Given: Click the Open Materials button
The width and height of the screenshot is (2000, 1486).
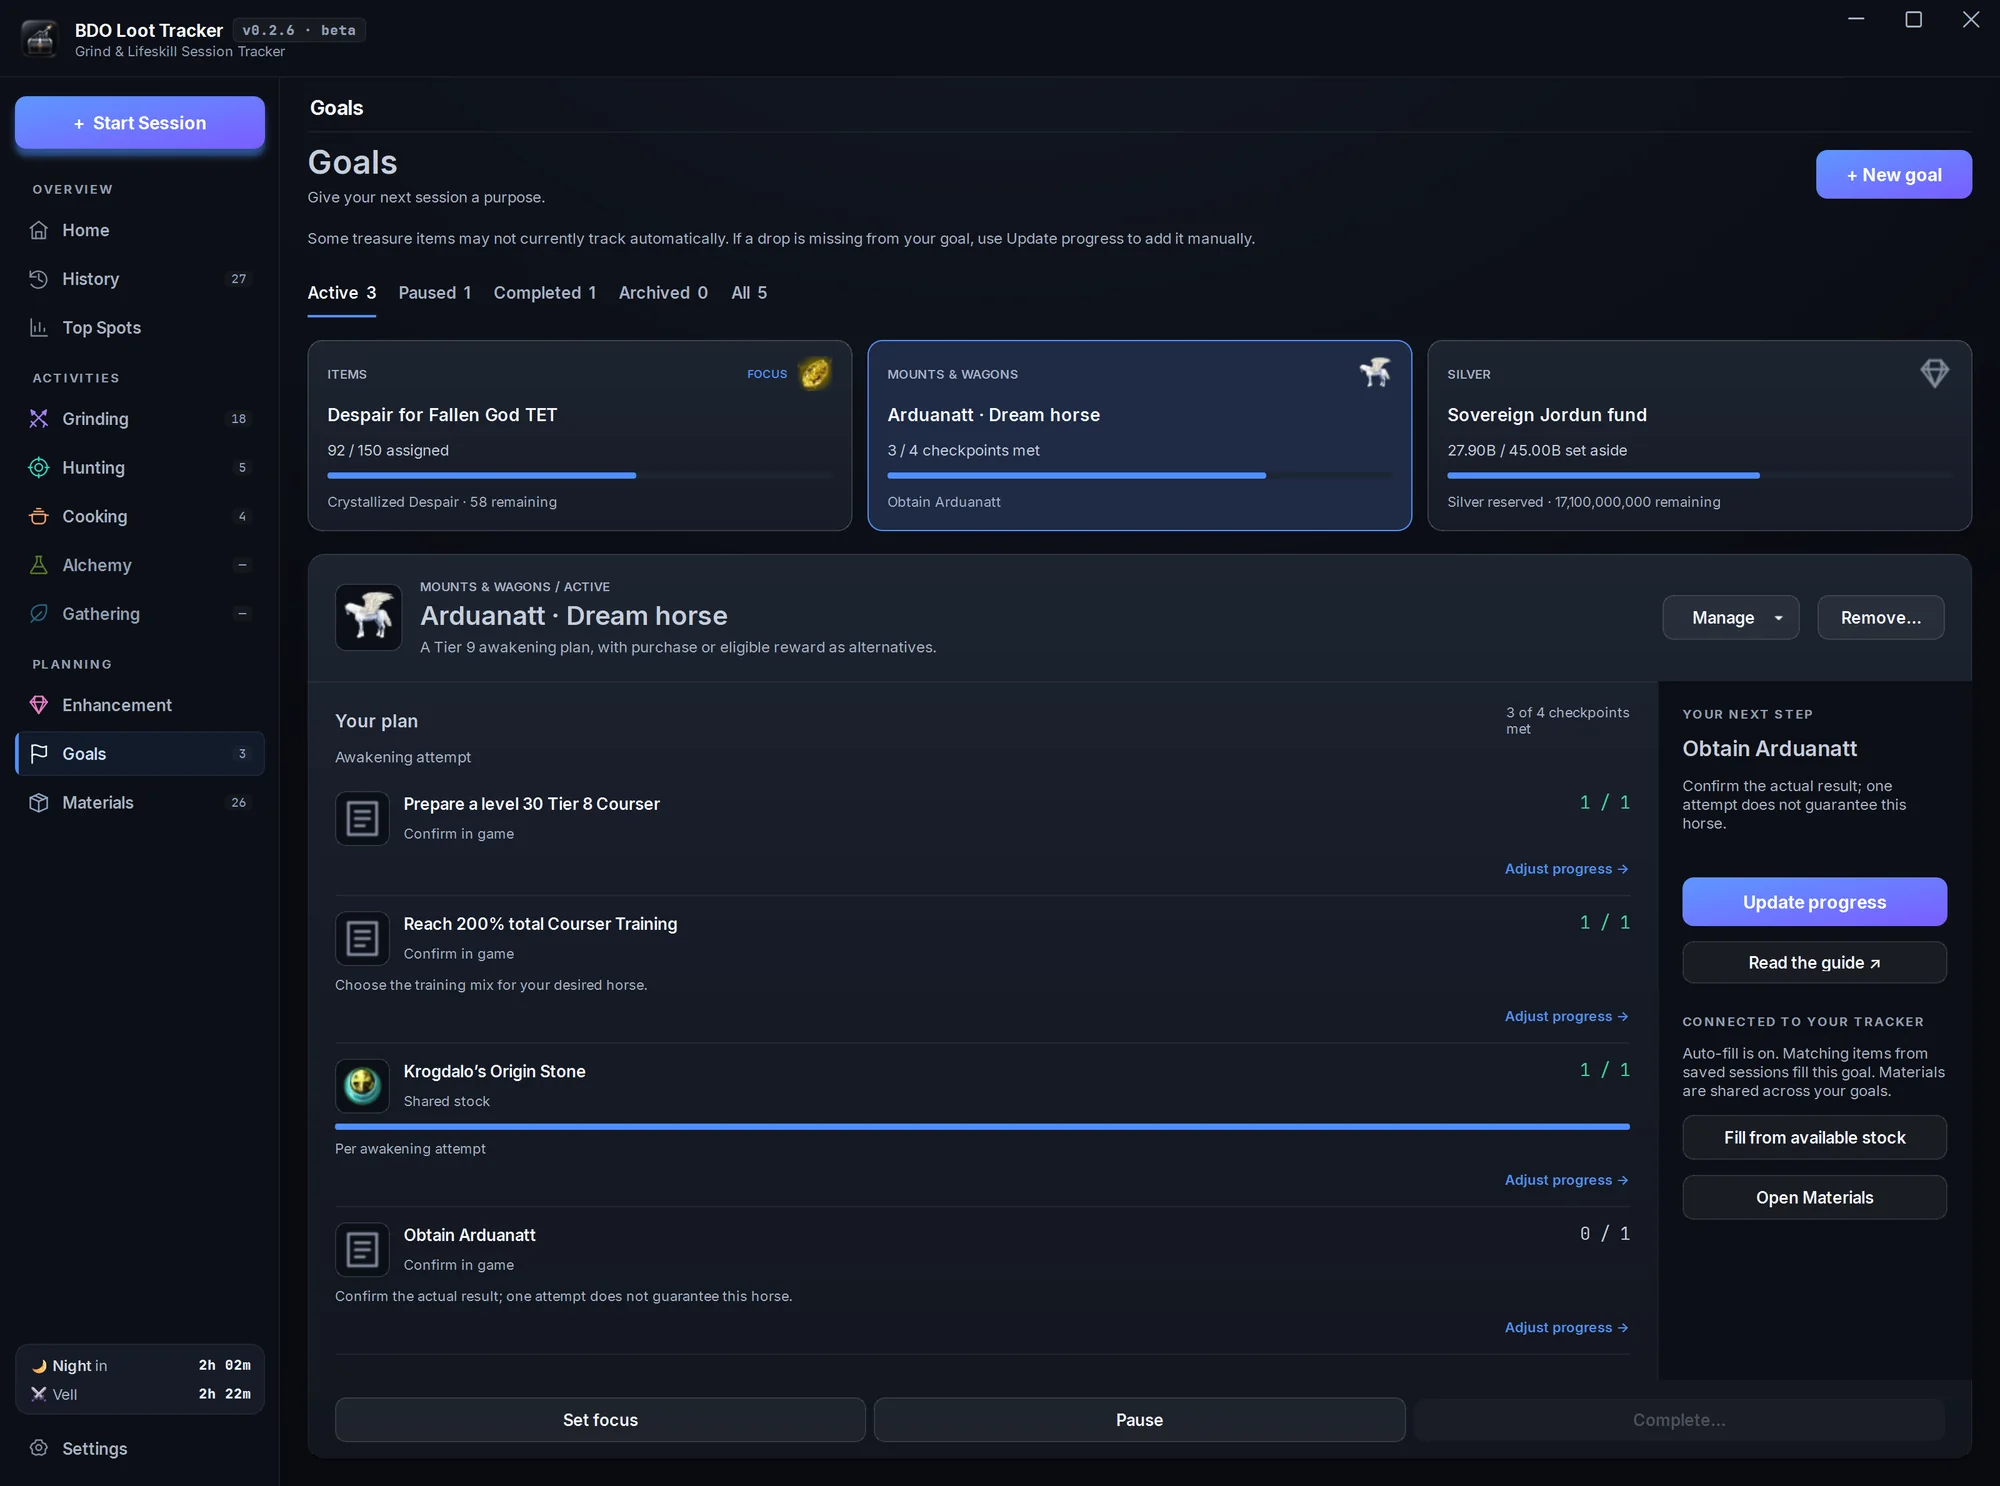Looking at the screenshot, I should 1814,1198.
